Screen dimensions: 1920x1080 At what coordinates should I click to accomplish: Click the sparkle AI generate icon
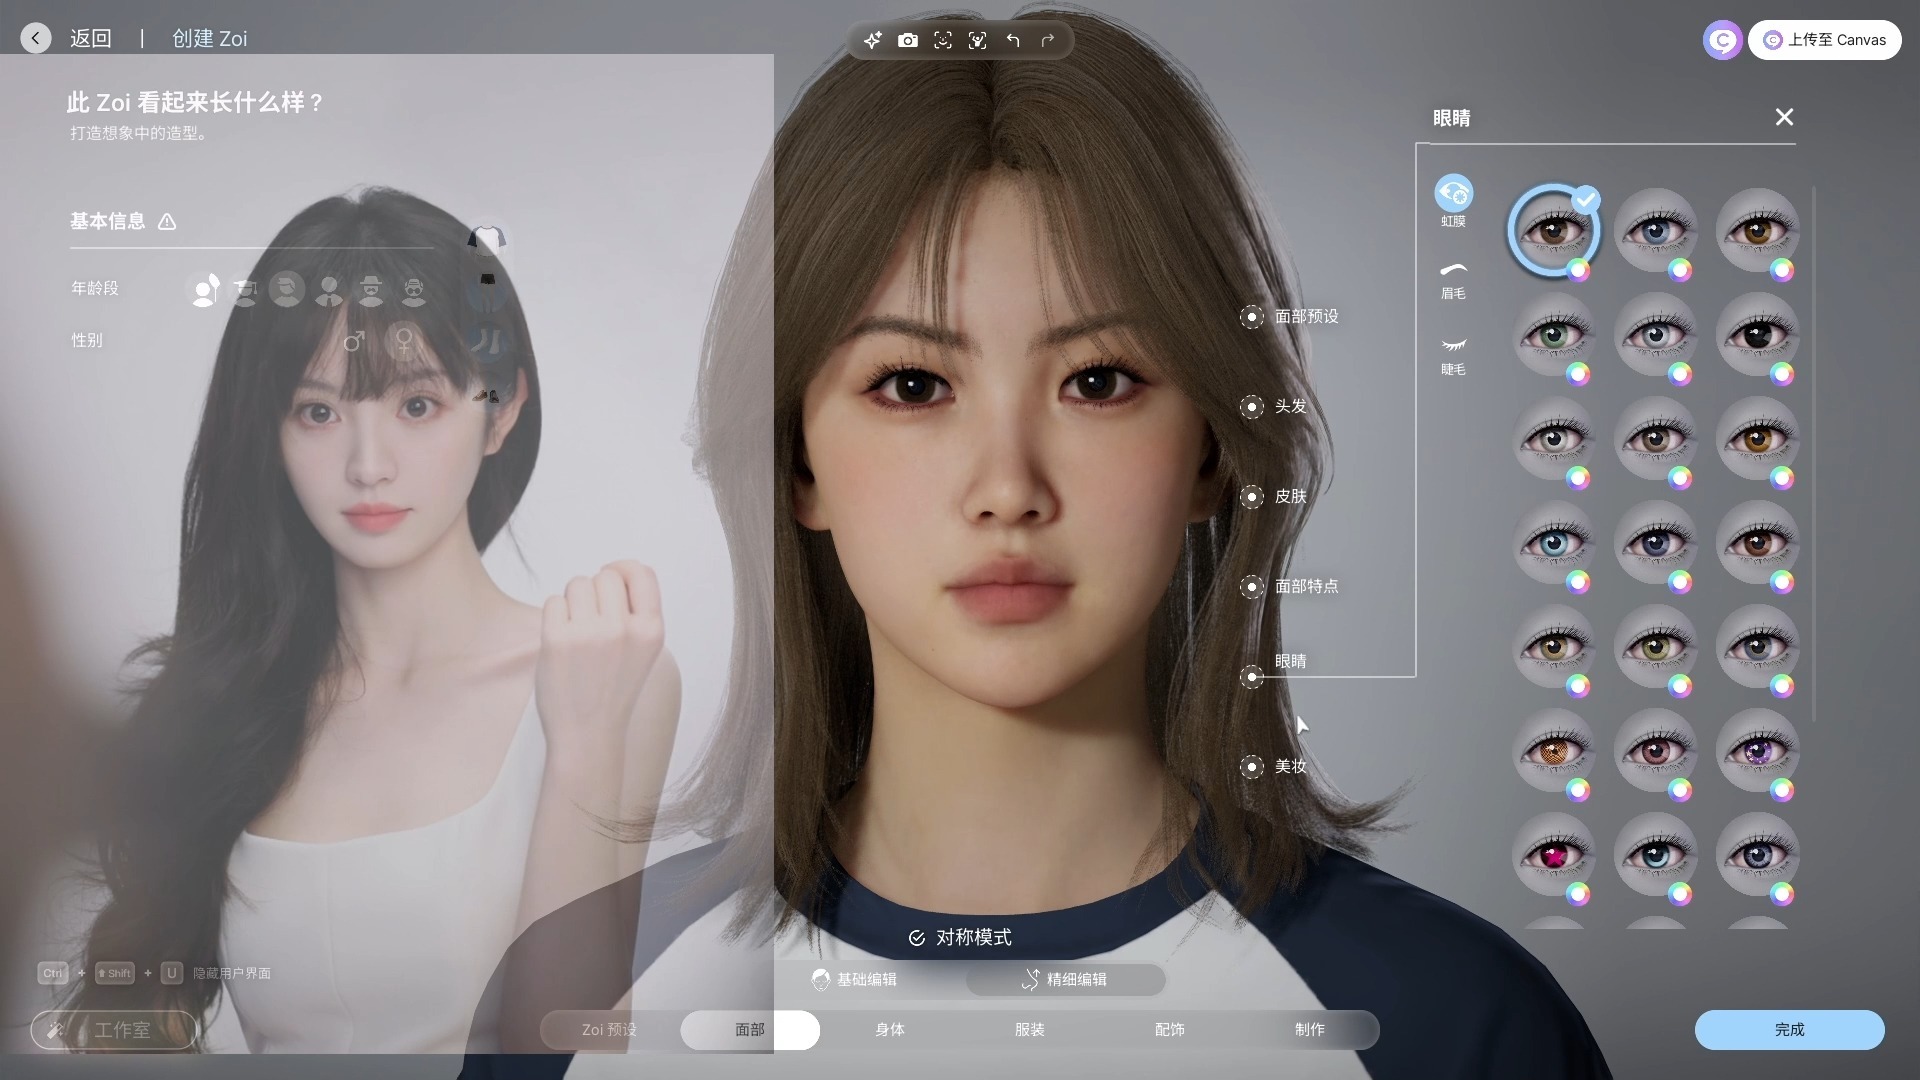pos(873,40)
